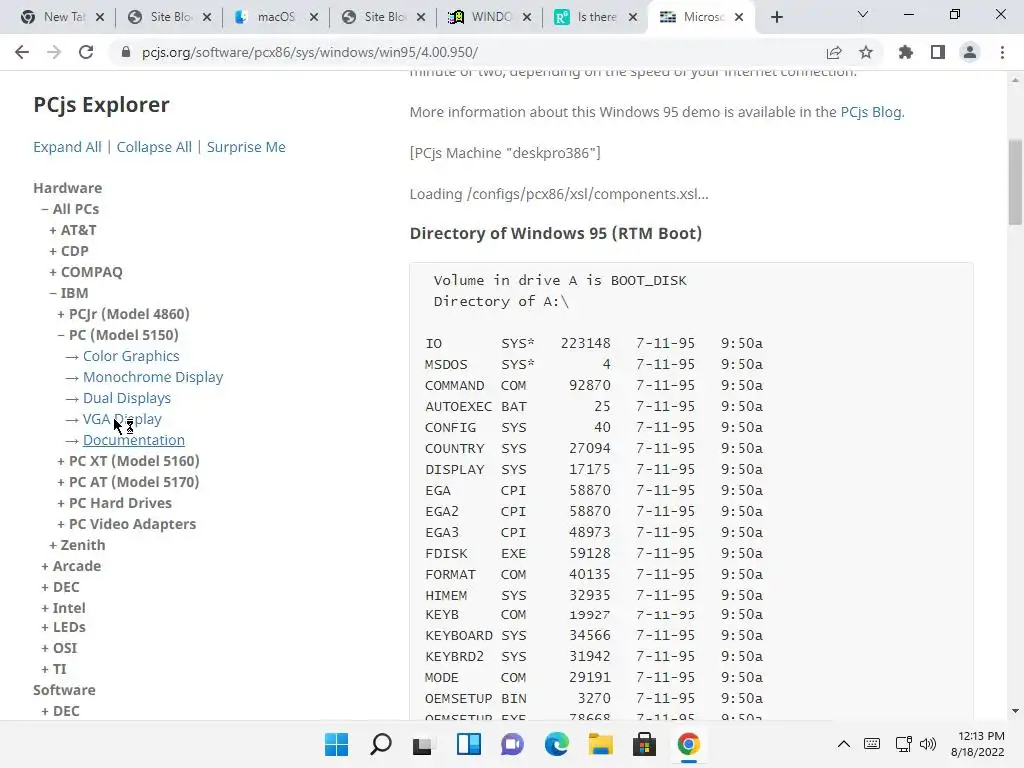Open VGA Display link
The width and height of the screenshot is (1024, 768).
point(122,419)
